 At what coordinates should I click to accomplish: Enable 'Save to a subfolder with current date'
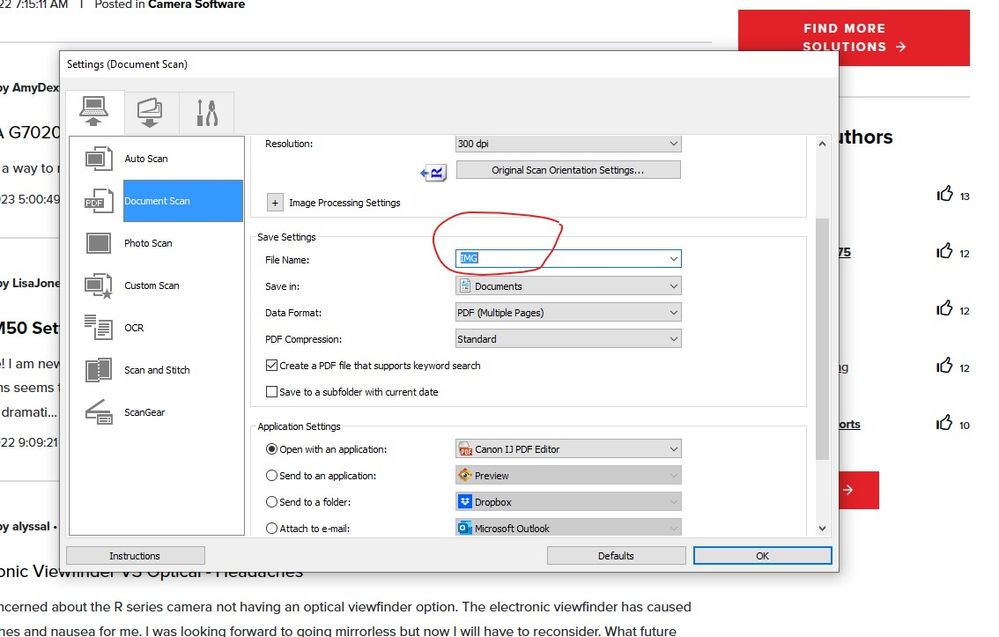(x=272, y=391)
